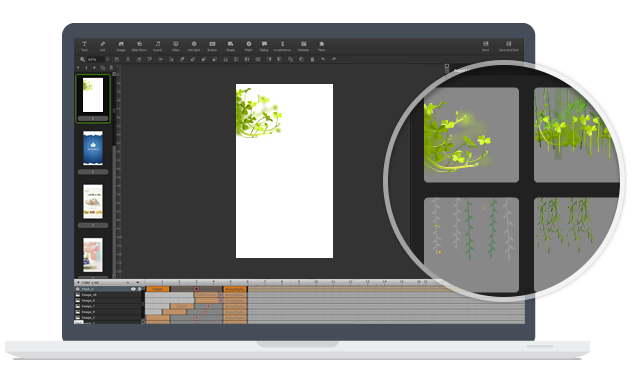This screenshot has width=632, height=382.
Task: Open the e-commerce dollar tool
Action: coord(282,46)
